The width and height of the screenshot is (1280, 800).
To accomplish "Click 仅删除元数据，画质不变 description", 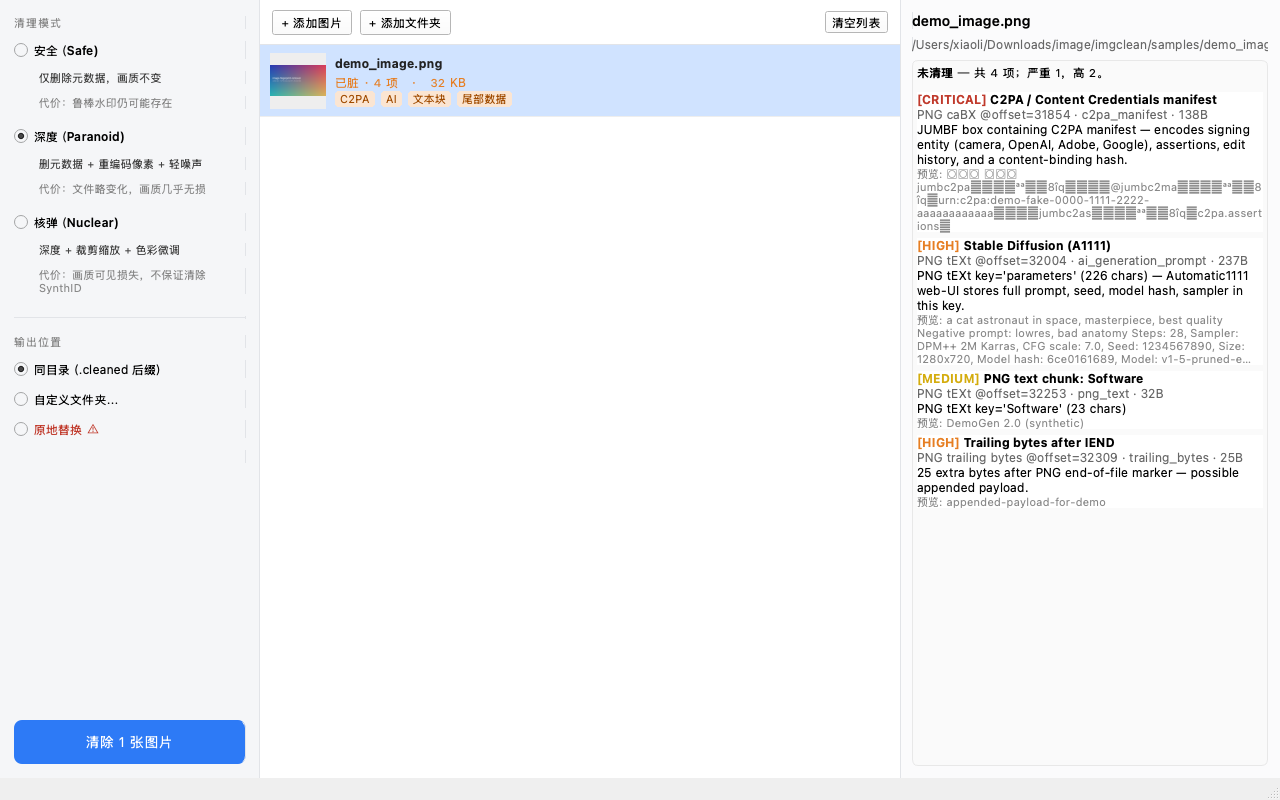I will pyautogui.click(x=100, y=78).
